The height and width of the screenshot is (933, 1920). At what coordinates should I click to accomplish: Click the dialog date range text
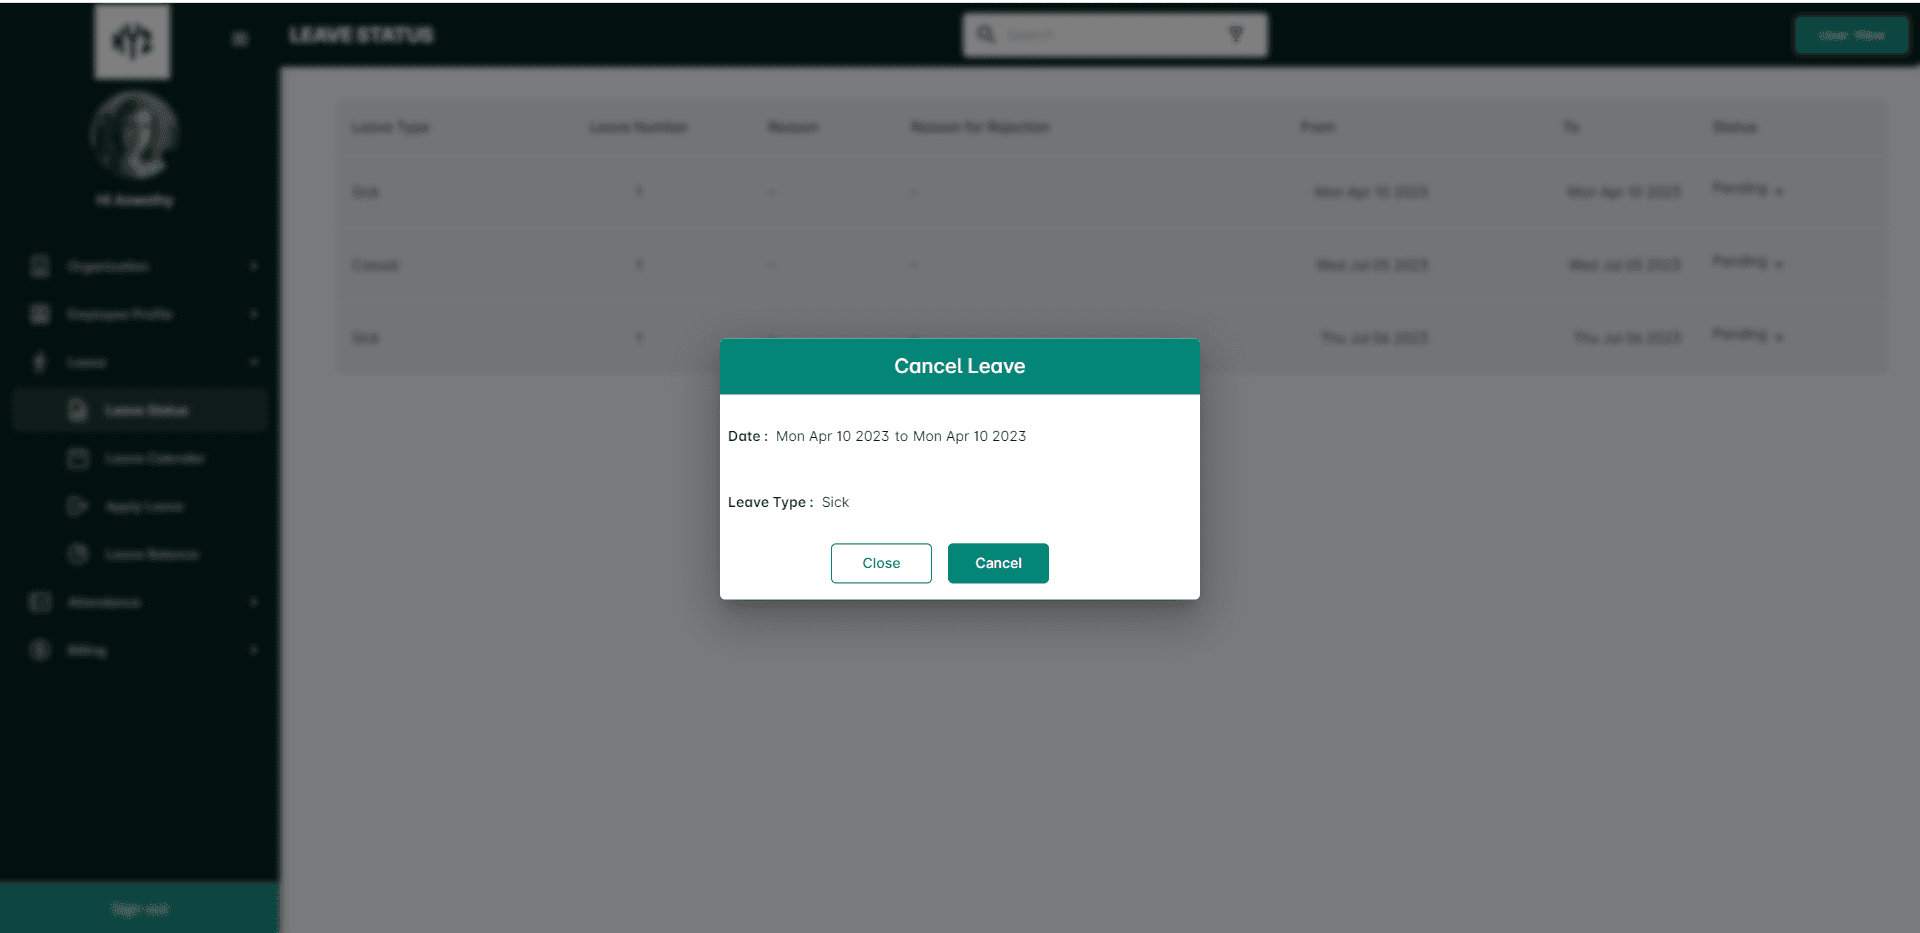(901, 436)
